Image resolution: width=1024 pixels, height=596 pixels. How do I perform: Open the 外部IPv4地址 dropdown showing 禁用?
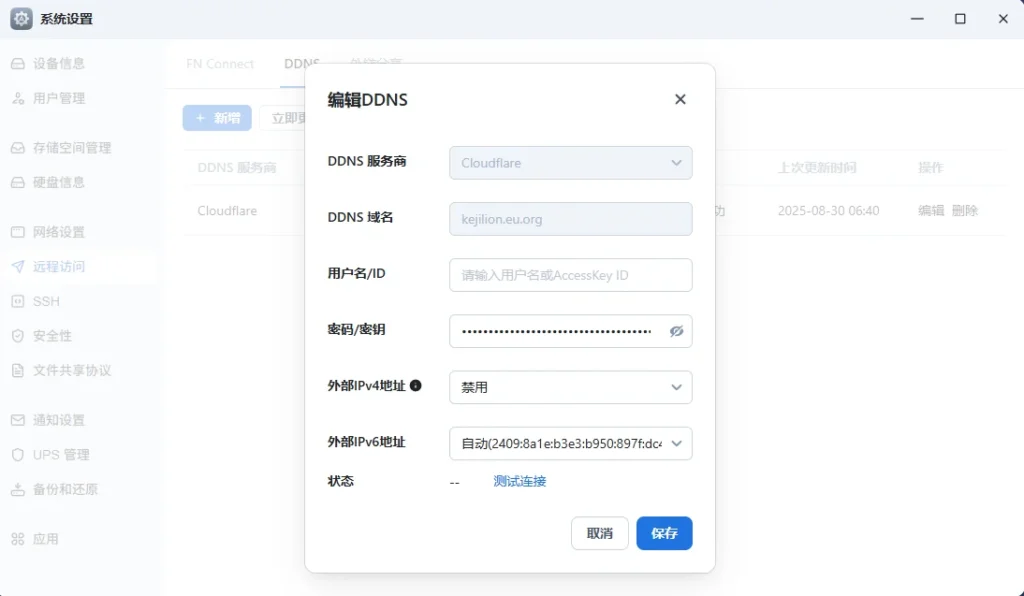(570, 387)
